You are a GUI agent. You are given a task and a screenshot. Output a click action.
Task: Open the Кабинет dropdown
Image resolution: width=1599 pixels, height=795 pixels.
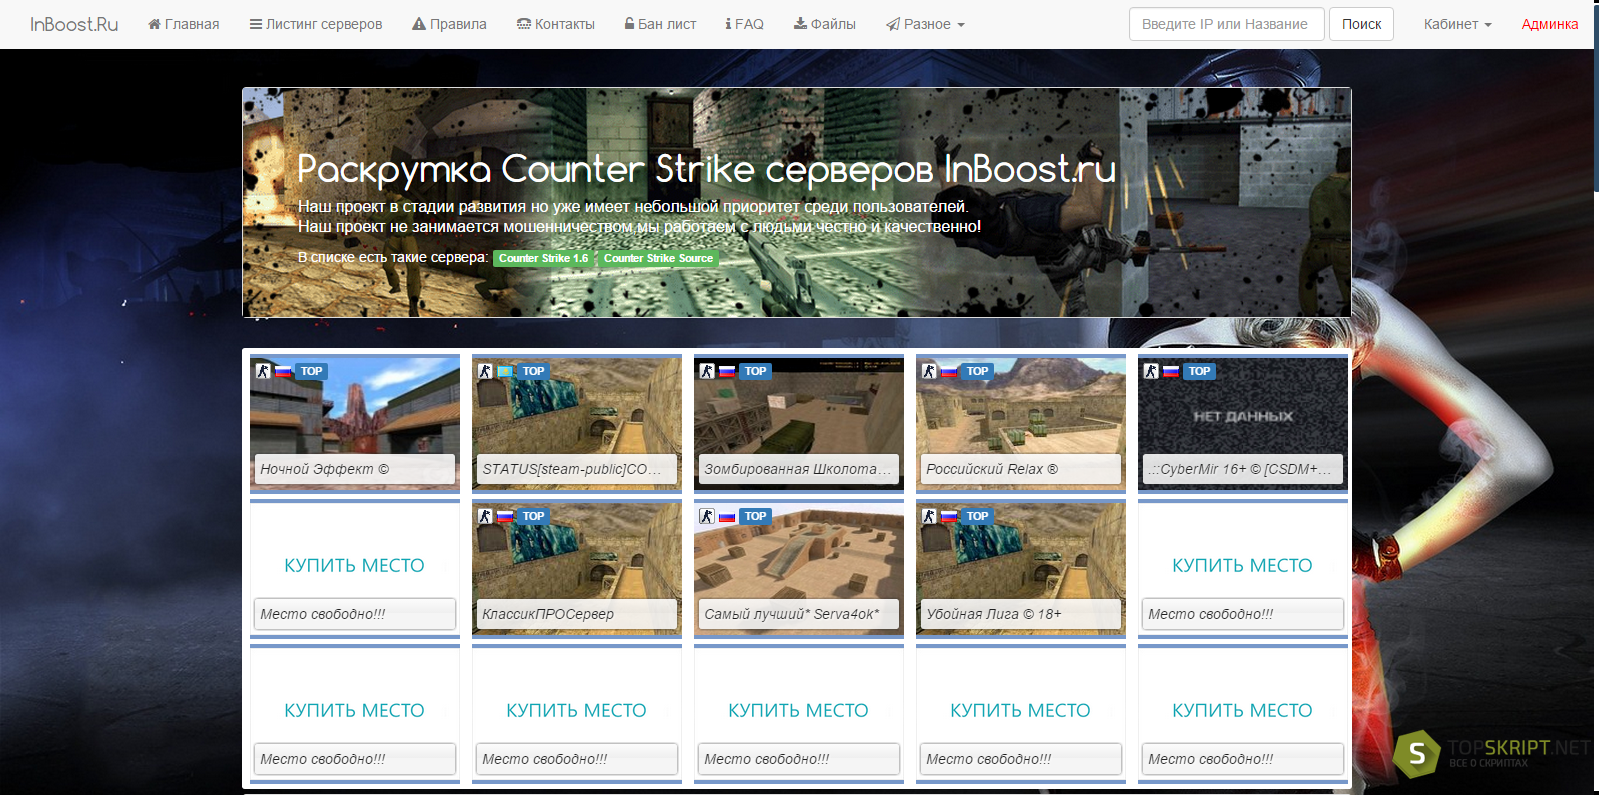[1457, 24]
